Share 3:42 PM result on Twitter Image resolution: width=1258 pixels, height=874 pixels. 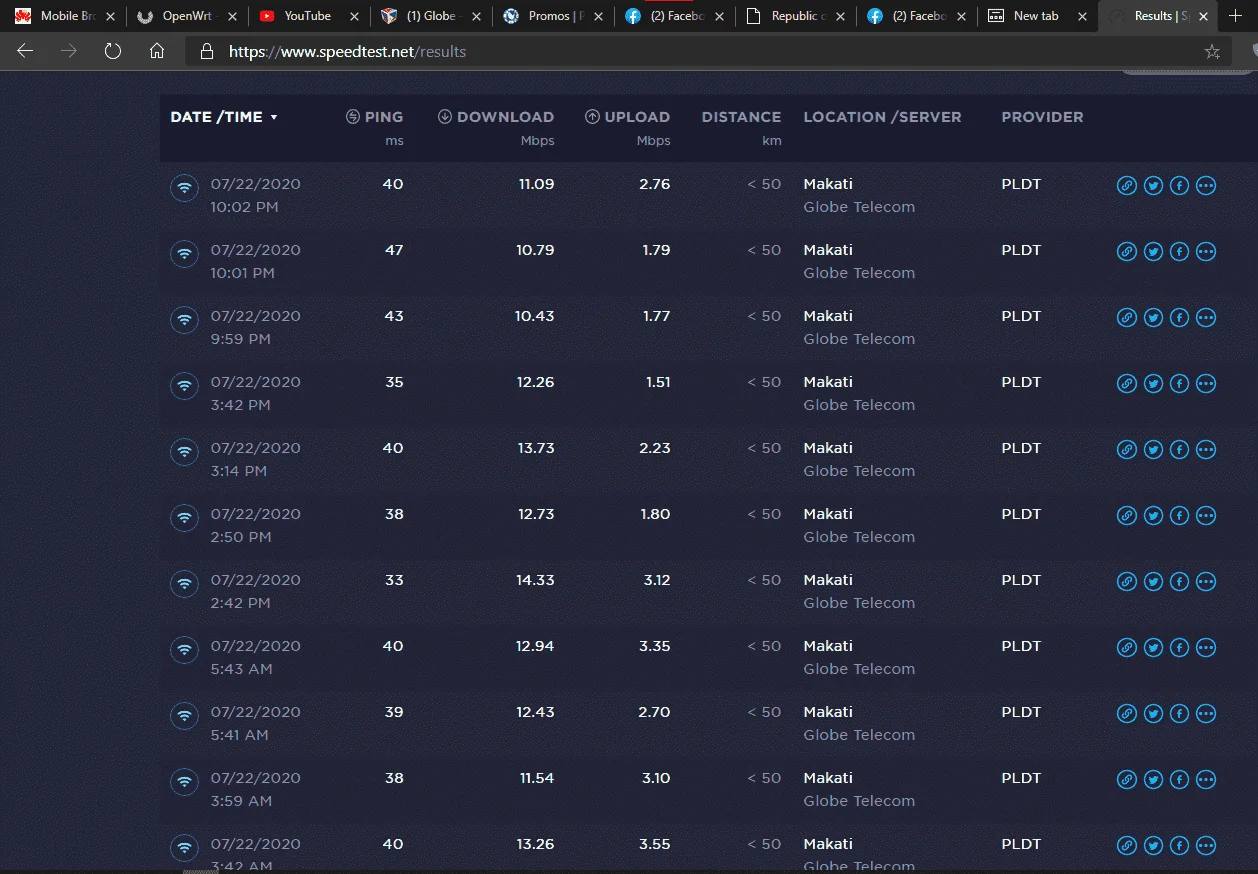1153,384
